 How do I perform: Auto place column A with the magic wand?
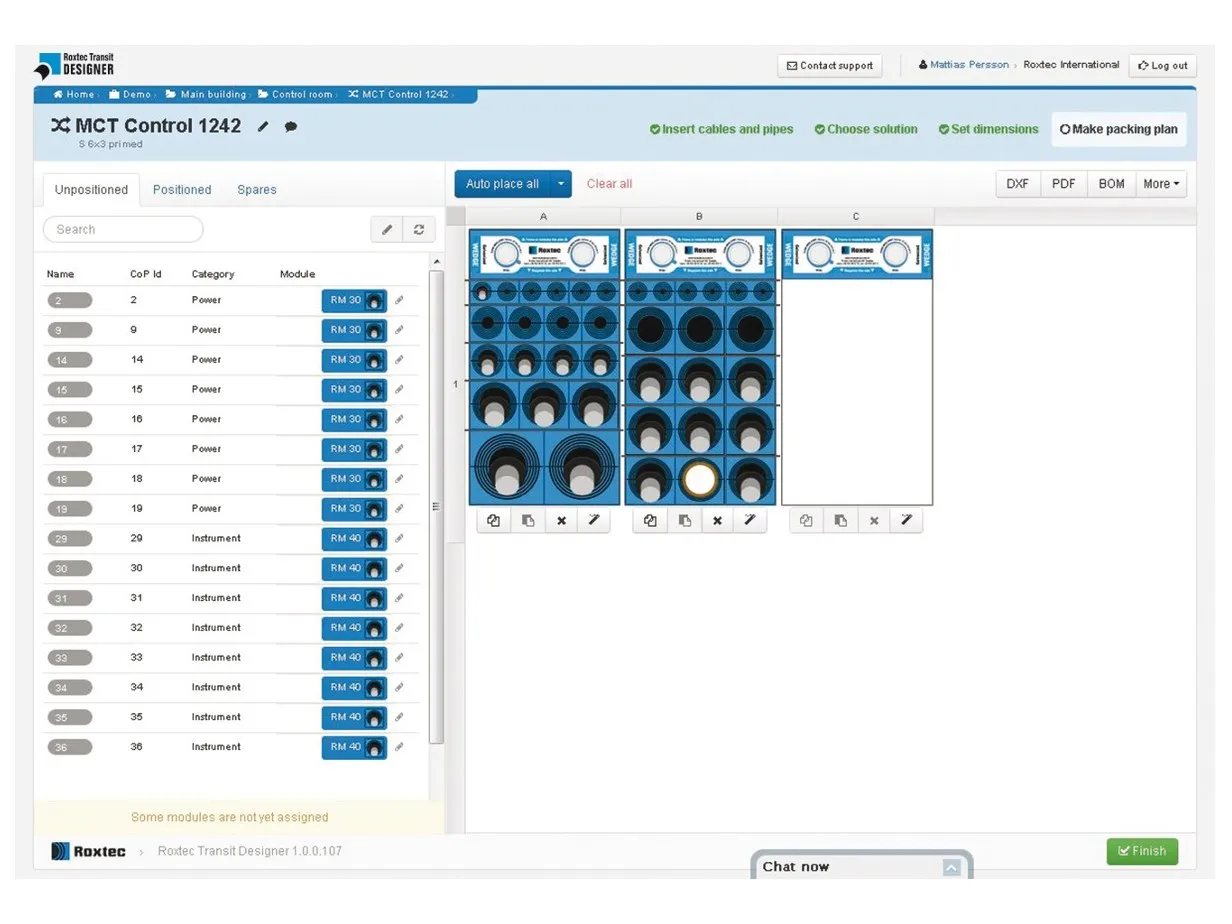594,521
